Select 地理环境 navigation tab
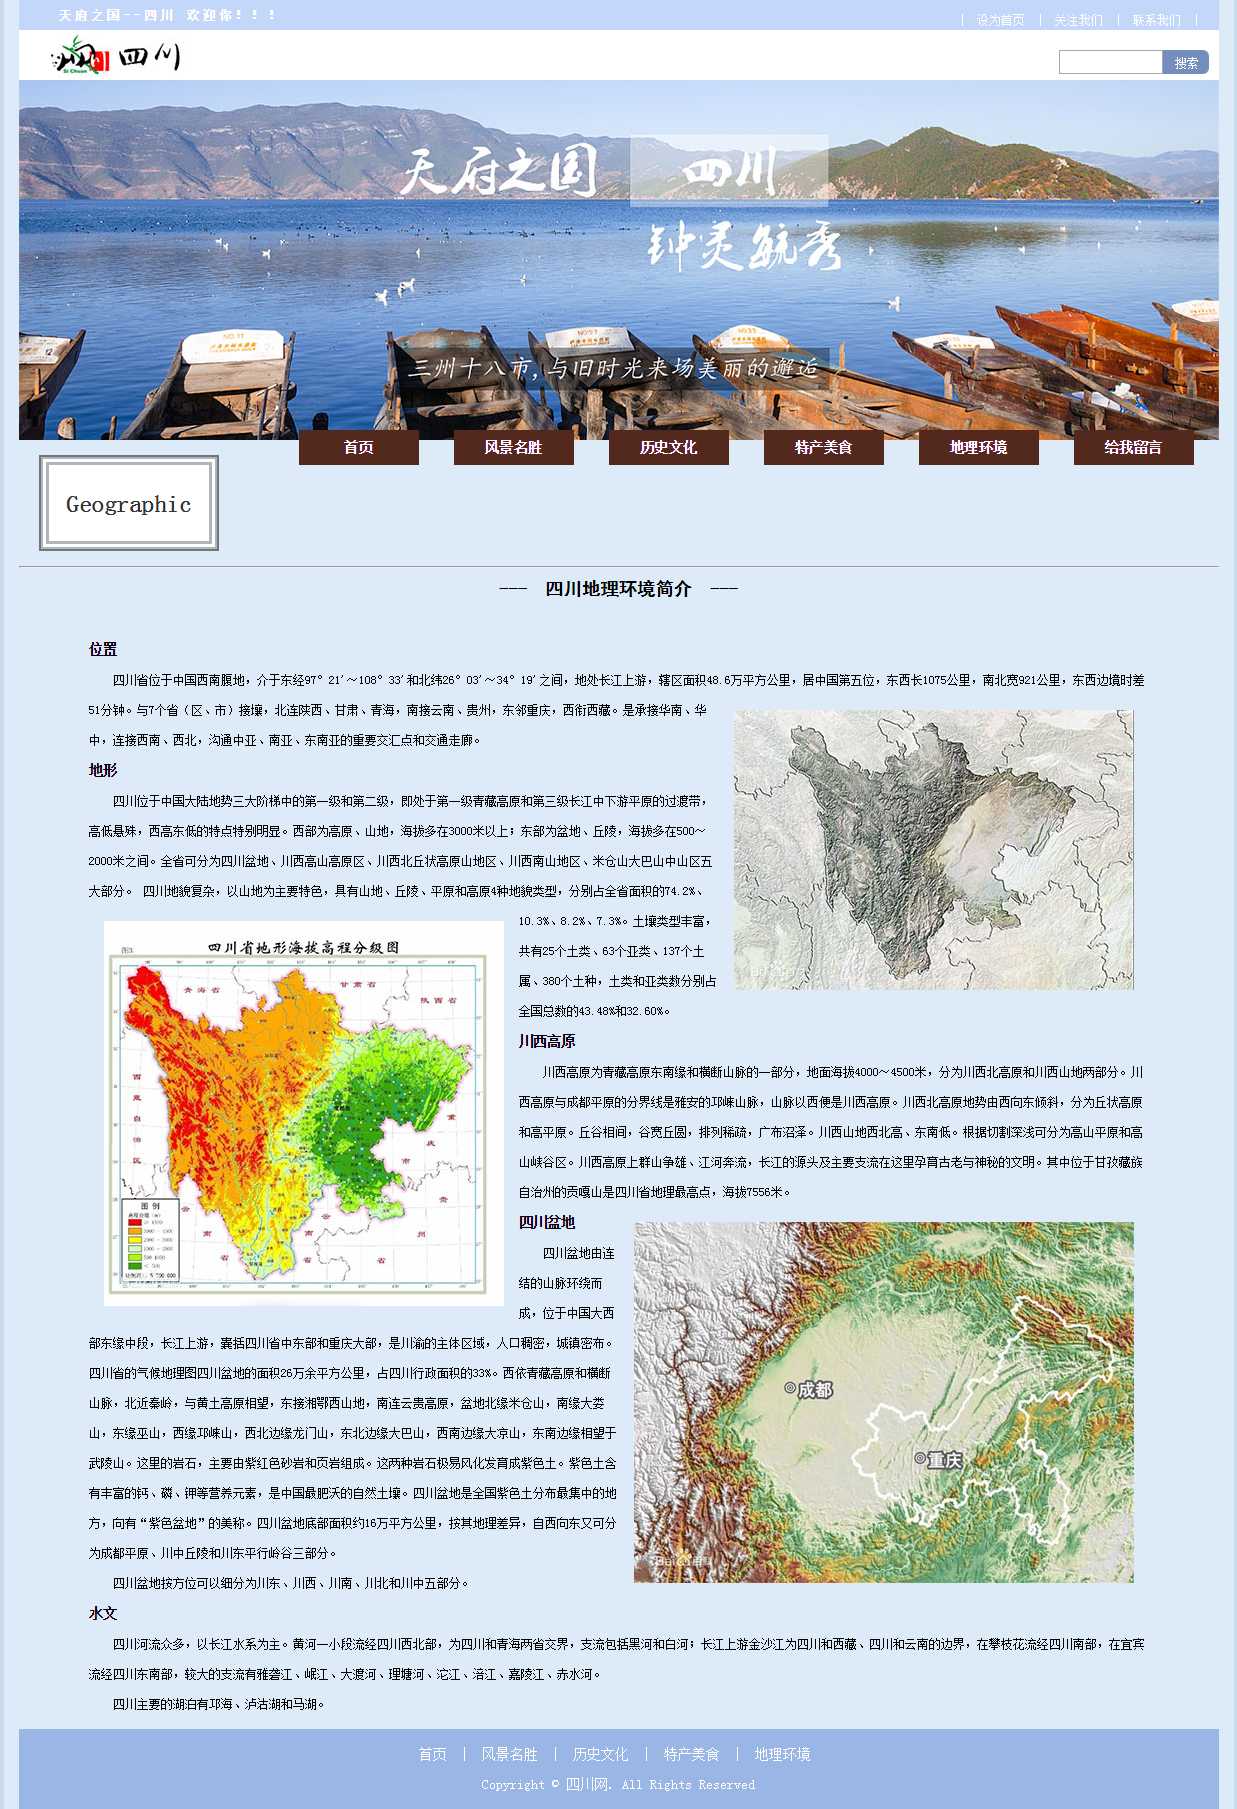The image size is (1237, 1809). click(x=978, y=448)
